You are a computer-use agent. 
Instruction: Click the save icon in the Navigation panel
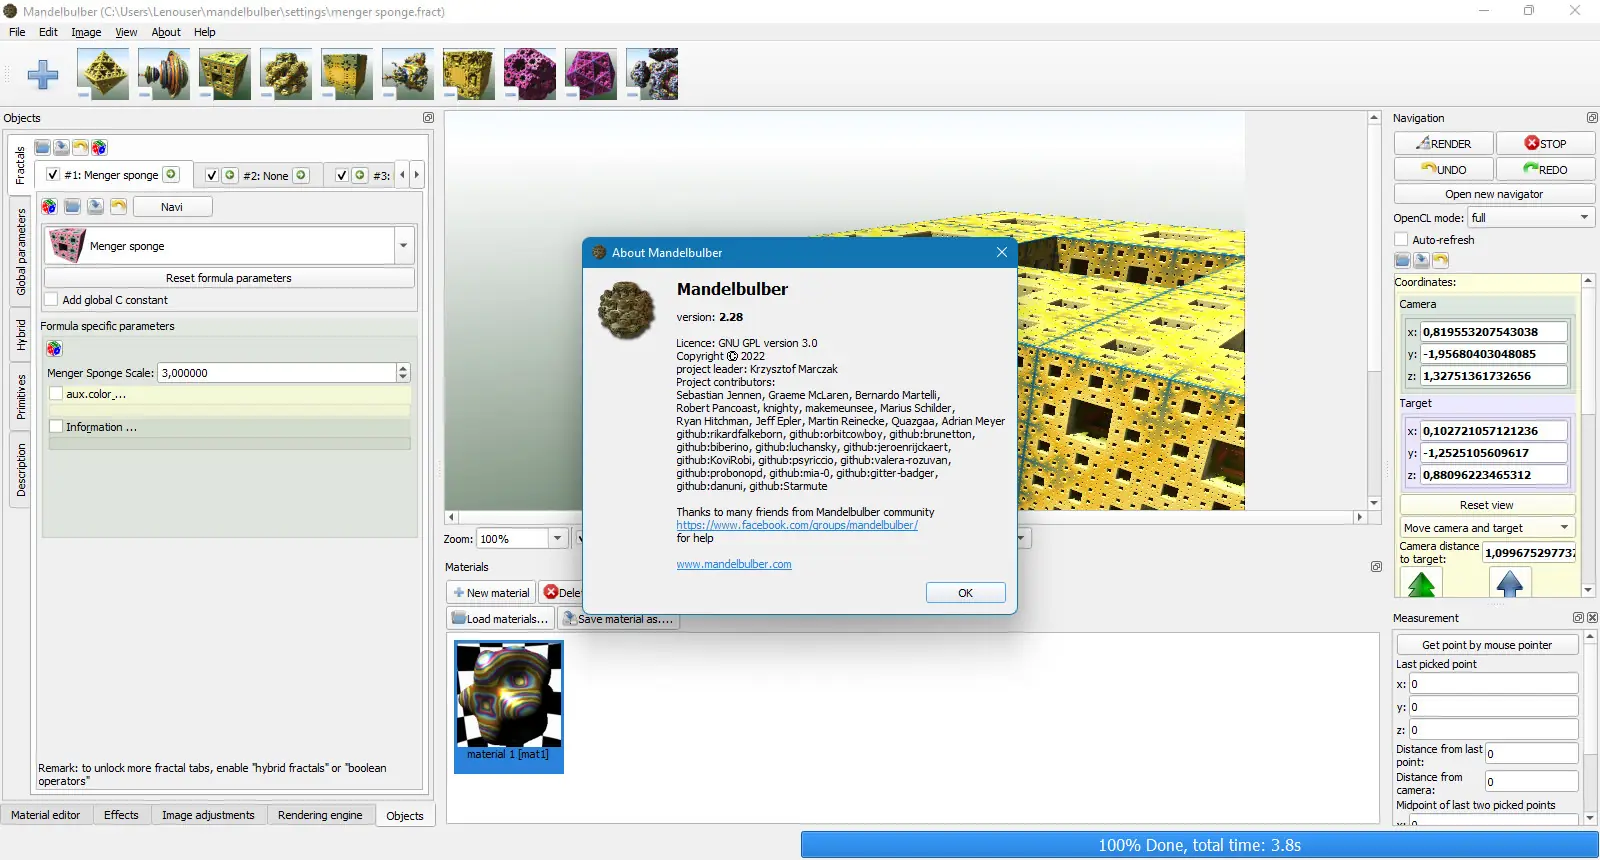[1422, 260]
